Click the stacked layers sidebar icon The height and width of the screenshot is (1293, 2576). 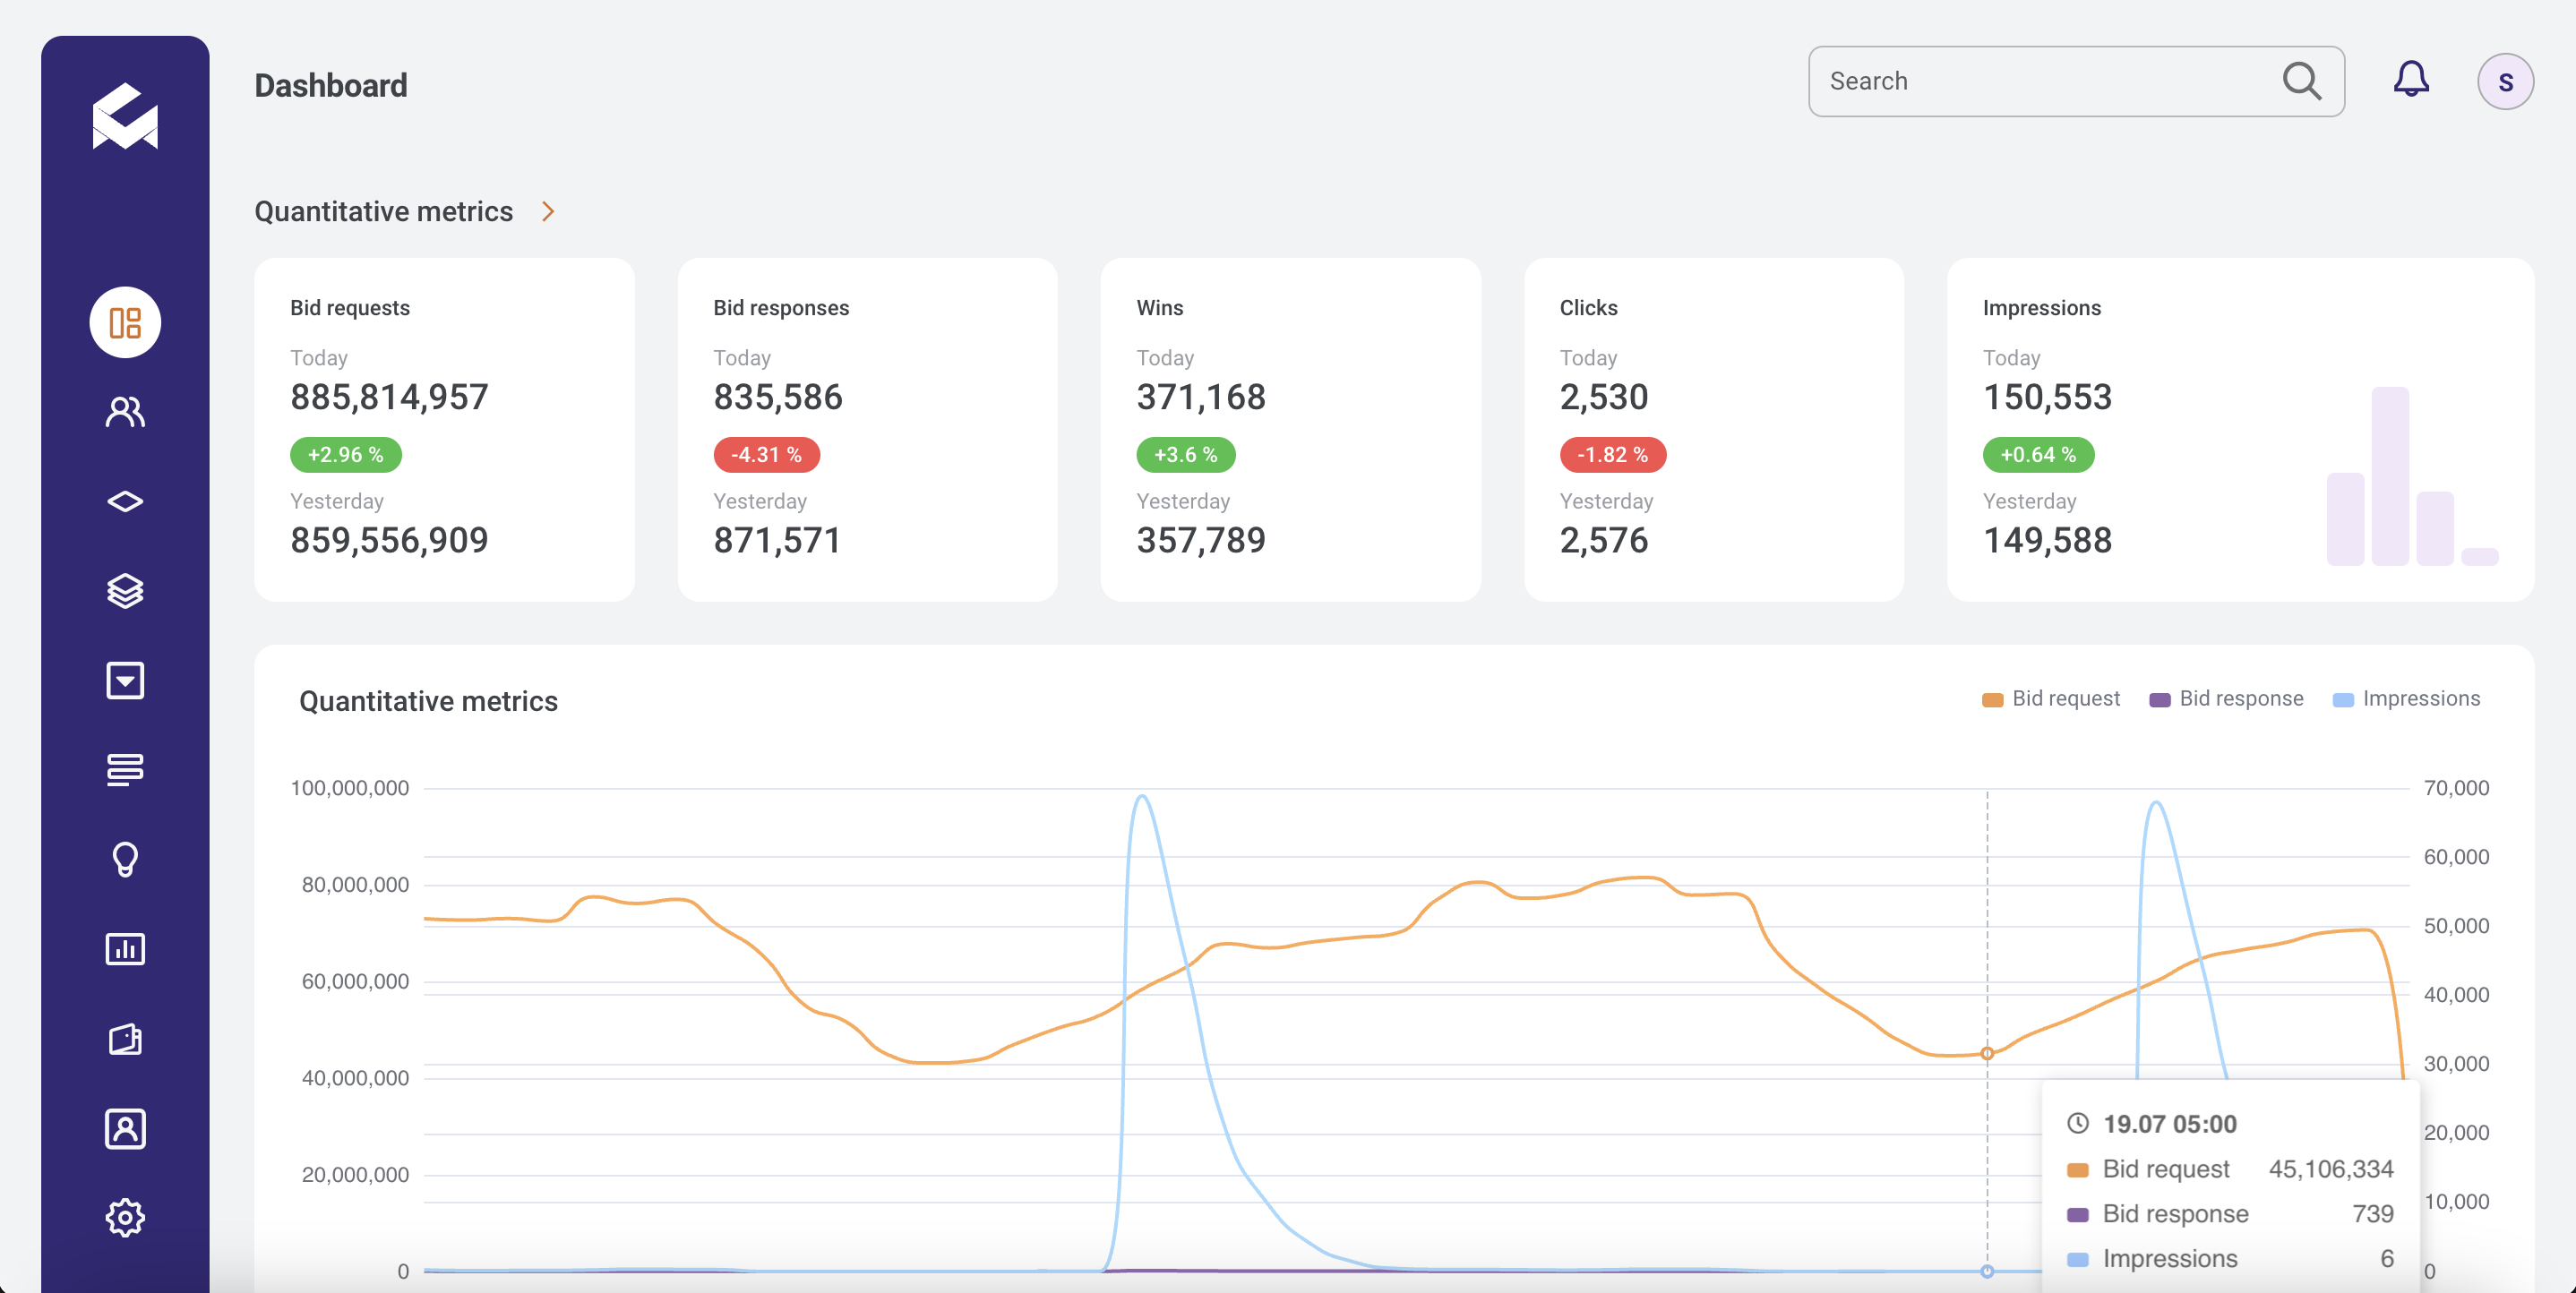click(x=125, y=591)
